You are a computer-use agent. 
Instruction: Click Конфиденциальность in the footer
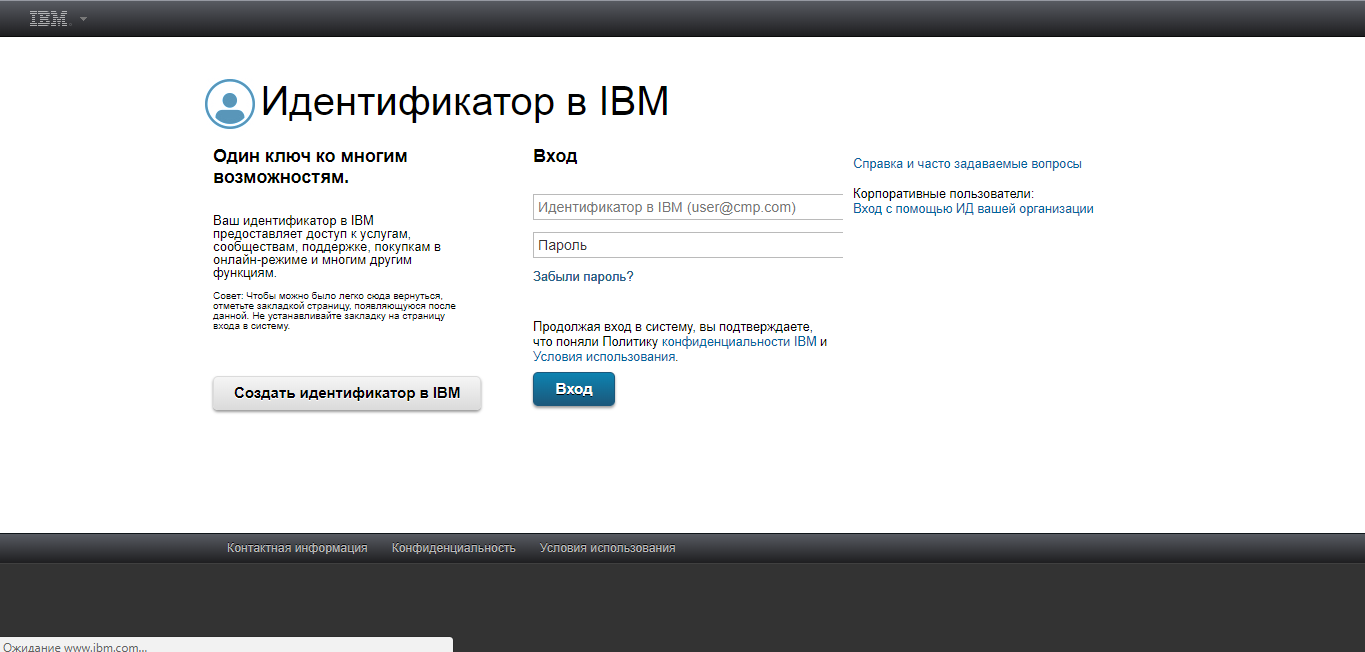[x=453, y=547]
